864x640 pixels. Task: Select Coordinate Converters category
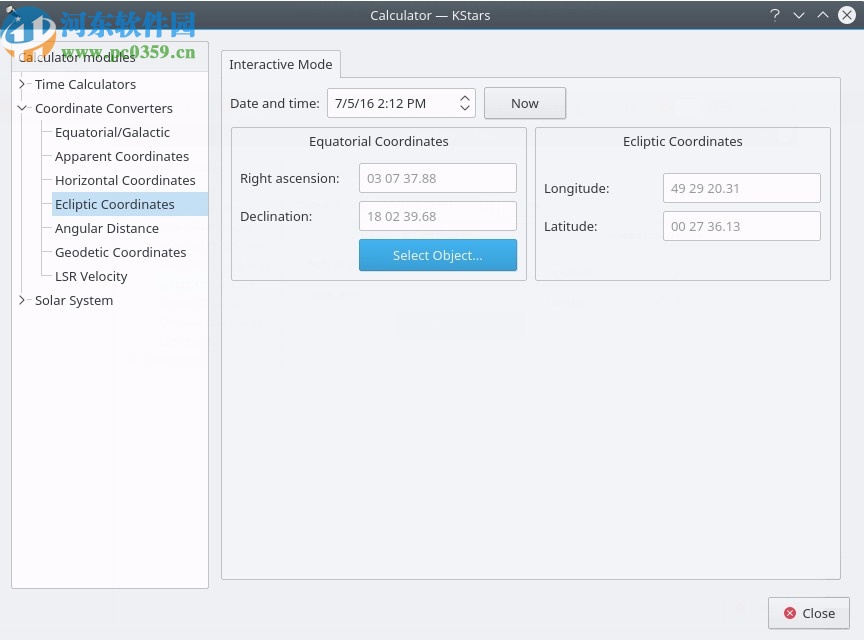click(x=104, y=109)
